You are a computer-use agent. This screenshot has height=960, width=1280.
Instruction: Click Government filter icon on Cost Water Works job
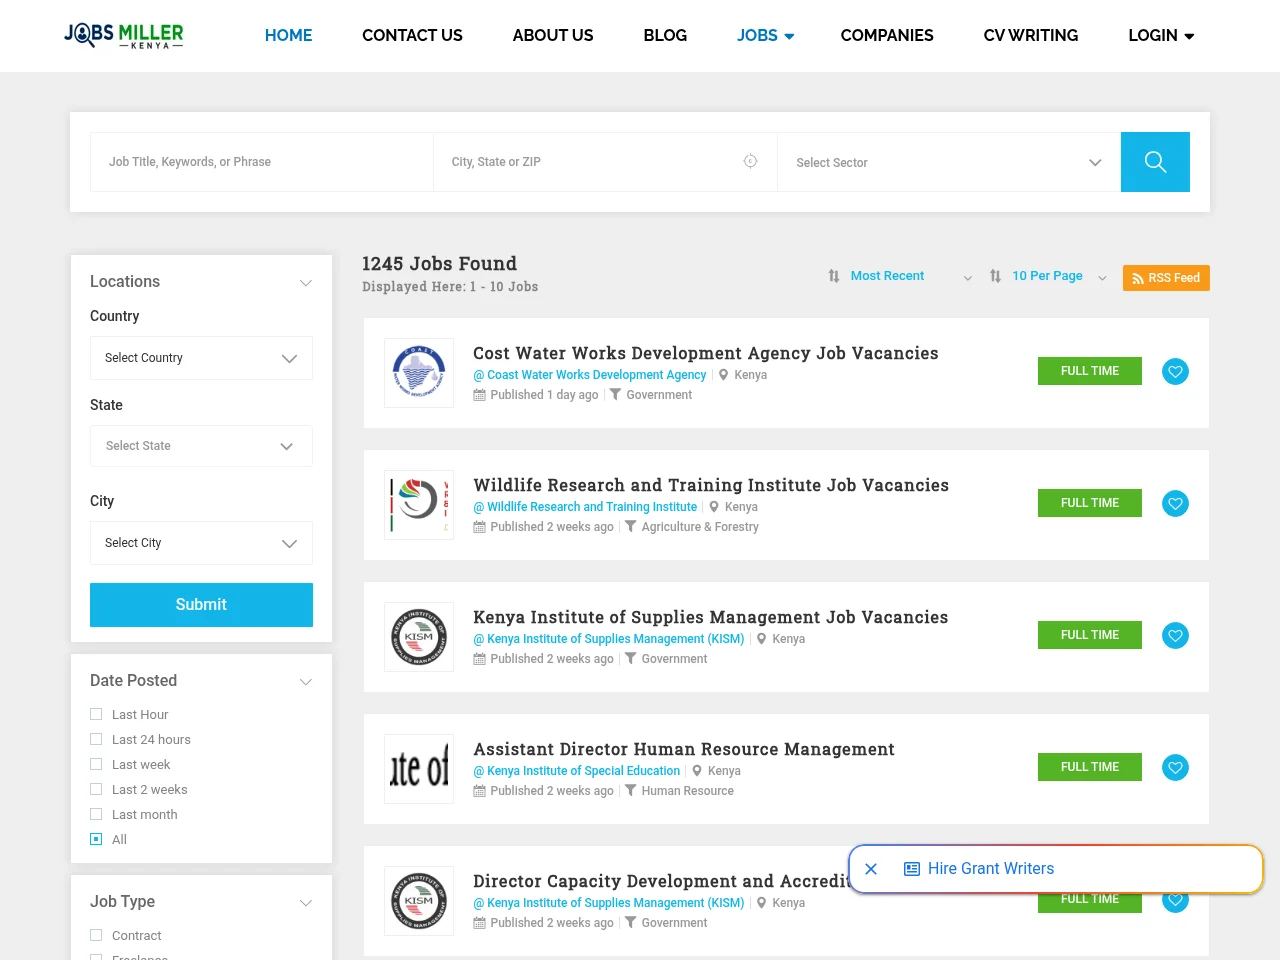coord(615,394)
